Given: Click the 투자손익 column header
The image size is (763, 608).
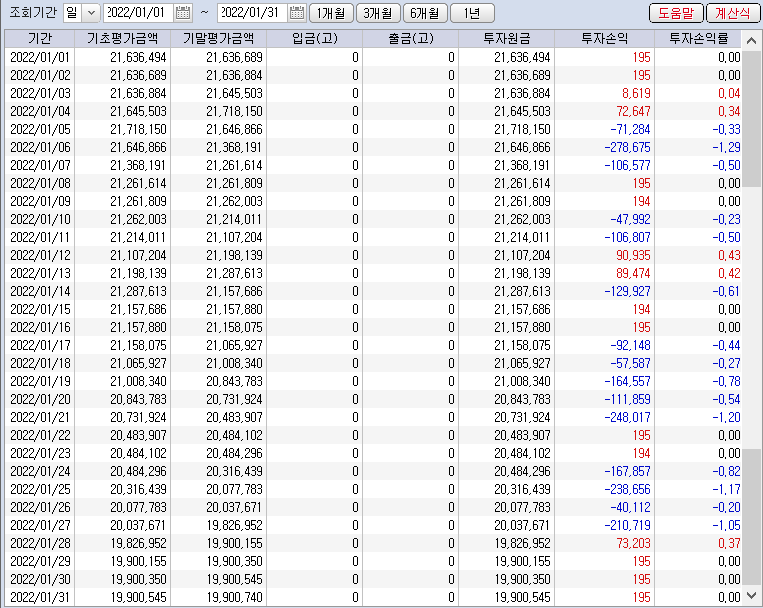Looking at the screenshot, I should coord(605,38).
